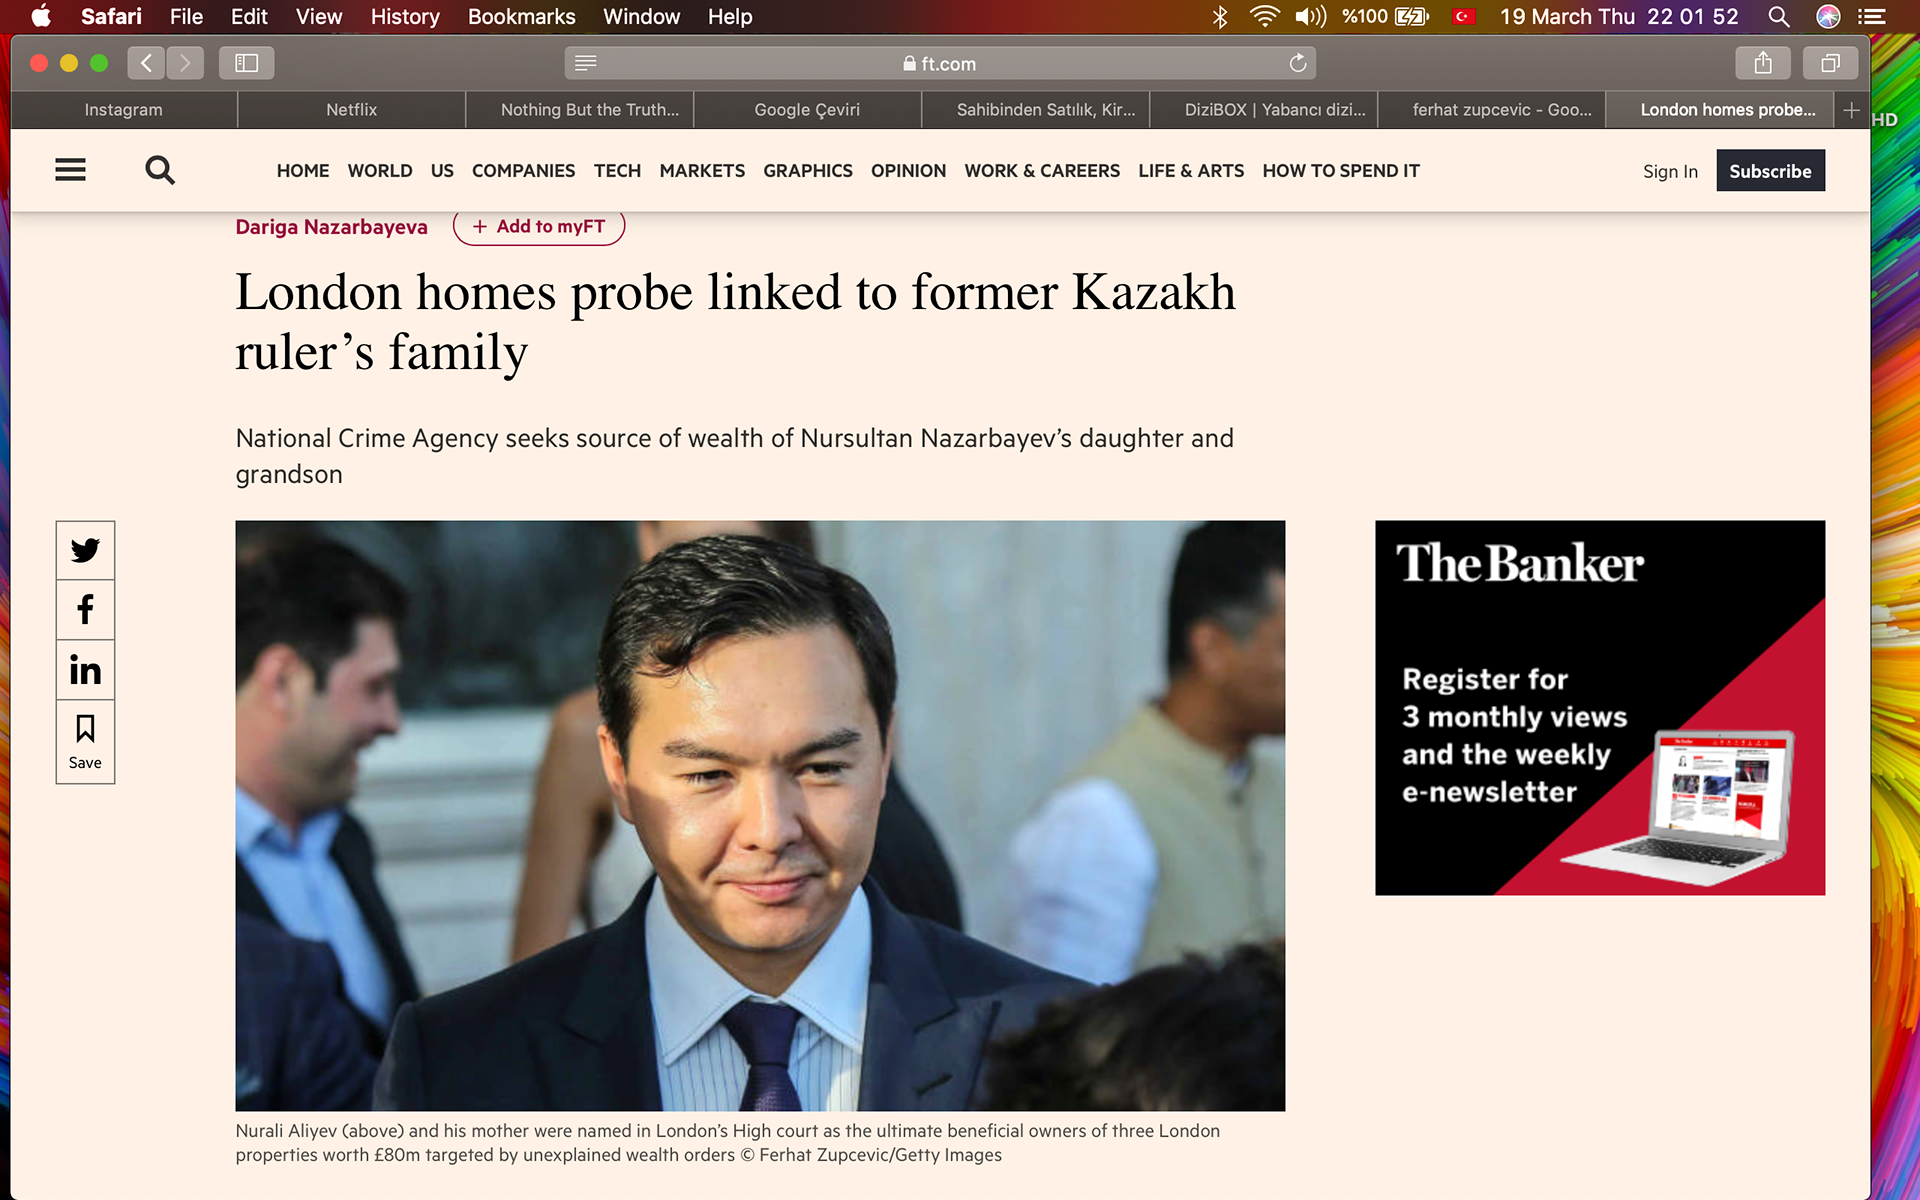Open the MARKETS section link

pyautogui.click(x=702, y=171)
